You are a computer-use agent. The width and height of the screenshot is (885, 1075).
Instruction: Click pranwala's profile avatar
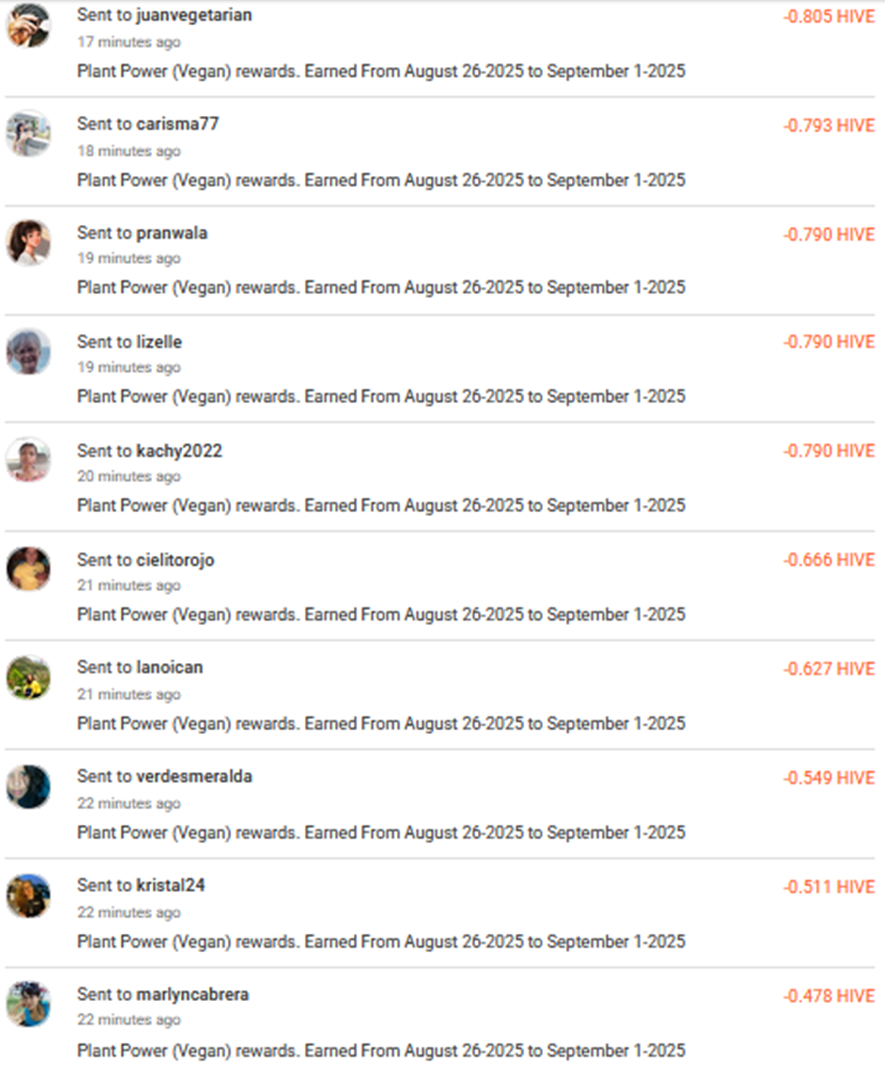(x=28, y=242)
